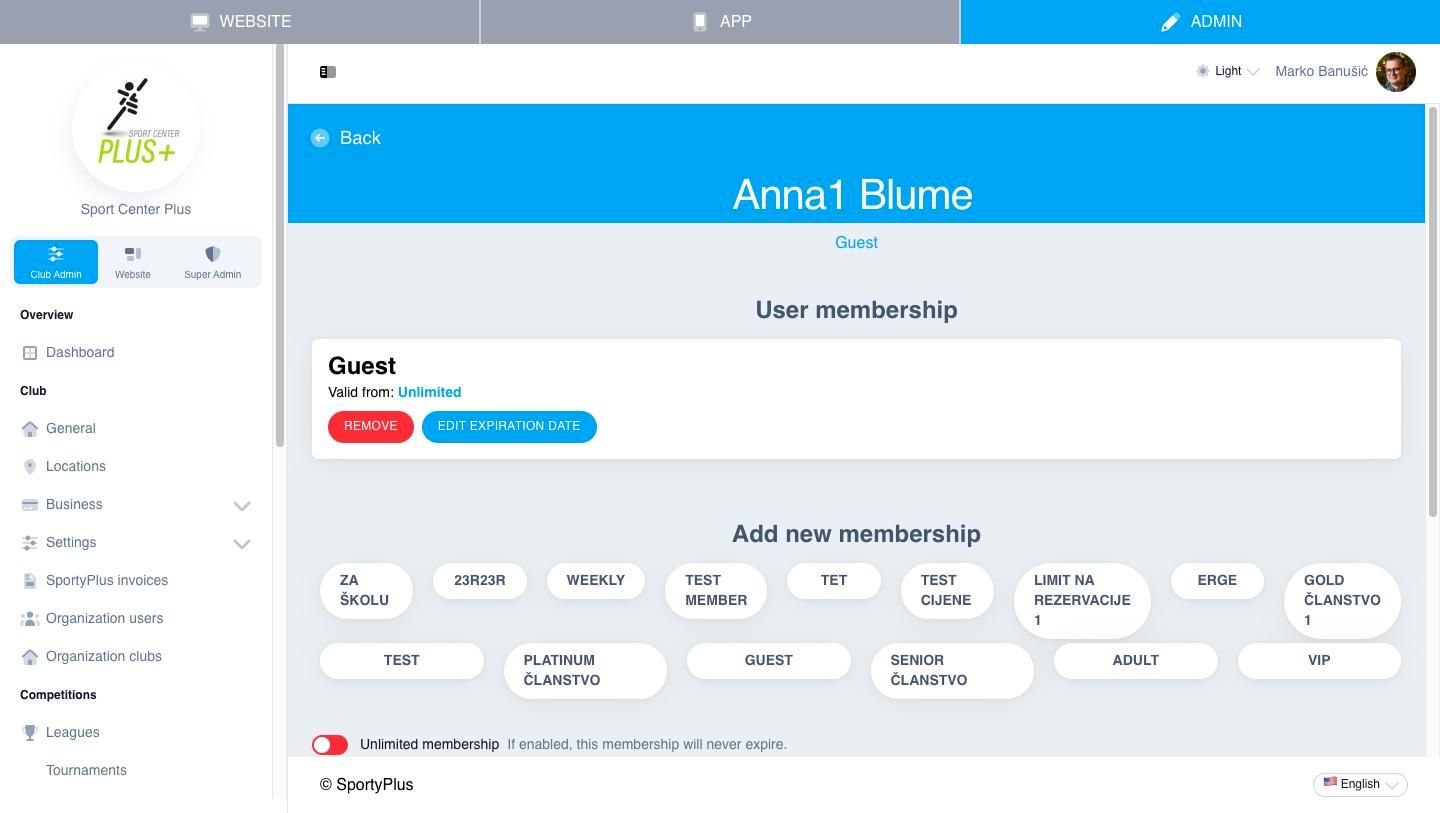Switch to the APP top tab
Image resolution: width=1440 pixels, height=813 pixels.
[720, 22]
